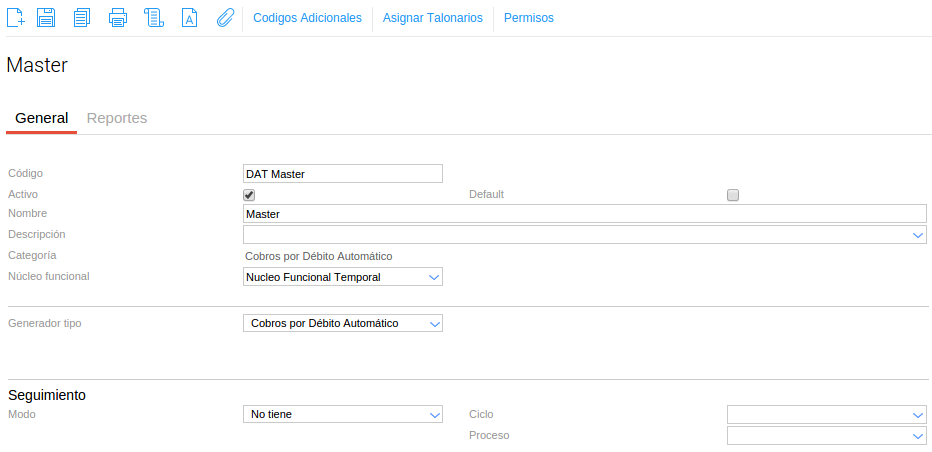Screen dimensions: 932x452
Task: Enable the Default checkbox
Action: coord(733,195)
